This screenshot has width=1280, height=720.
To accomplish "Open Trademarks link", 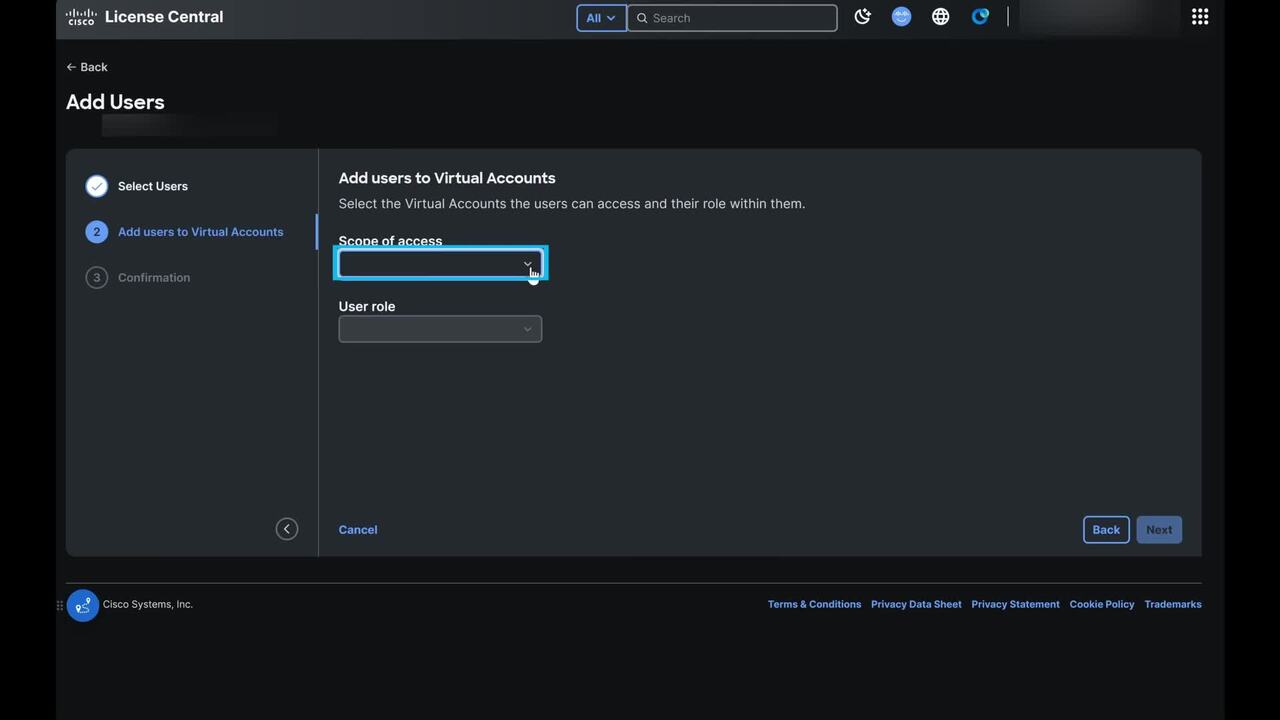I will pos(1173,604).
